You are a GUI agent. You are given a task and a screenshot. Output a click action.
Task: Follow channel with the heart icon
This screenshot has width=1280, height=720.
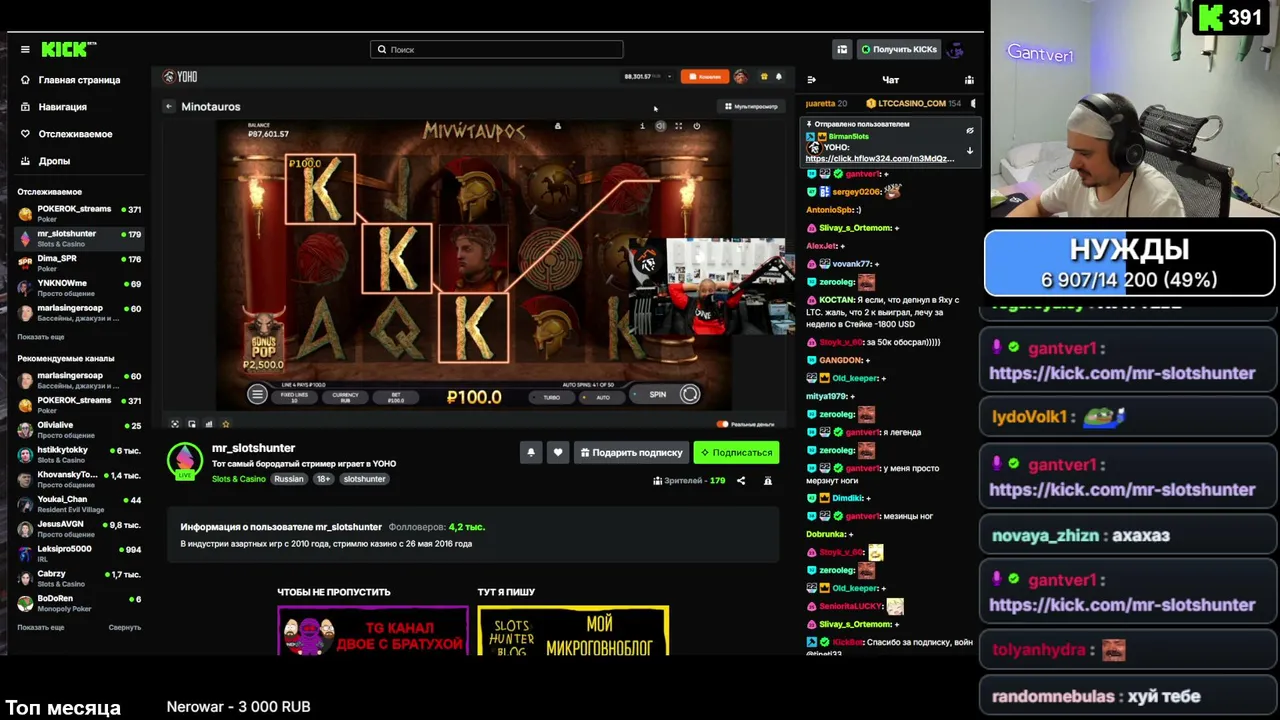point(558,453)
